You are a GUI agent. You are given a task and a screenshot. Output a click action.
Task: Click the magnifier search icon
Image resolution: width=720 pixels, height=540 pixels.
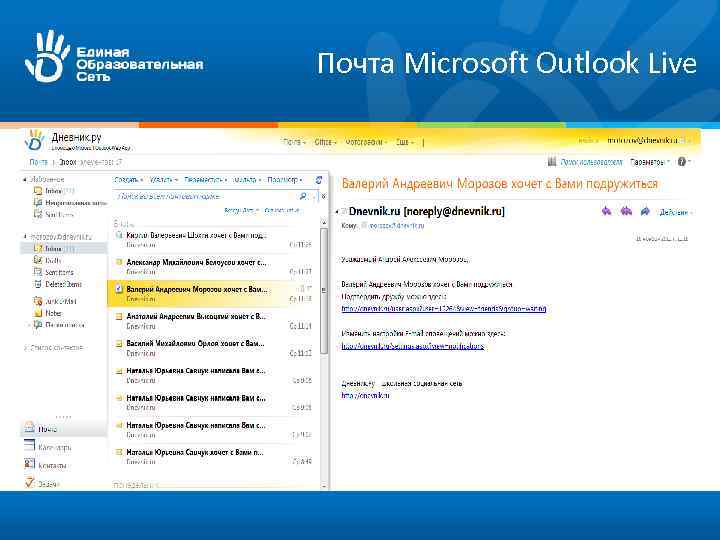click(x=303, y=196)
